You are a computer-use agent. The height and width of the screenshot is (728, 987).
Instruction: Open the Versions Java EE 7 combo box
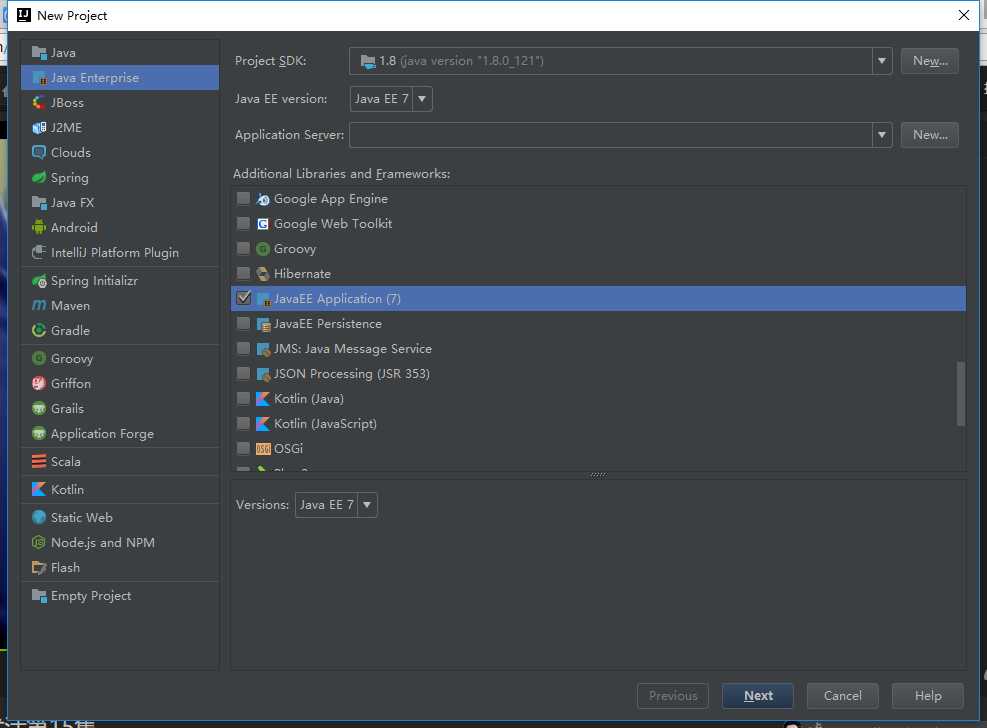pos(336,505)
